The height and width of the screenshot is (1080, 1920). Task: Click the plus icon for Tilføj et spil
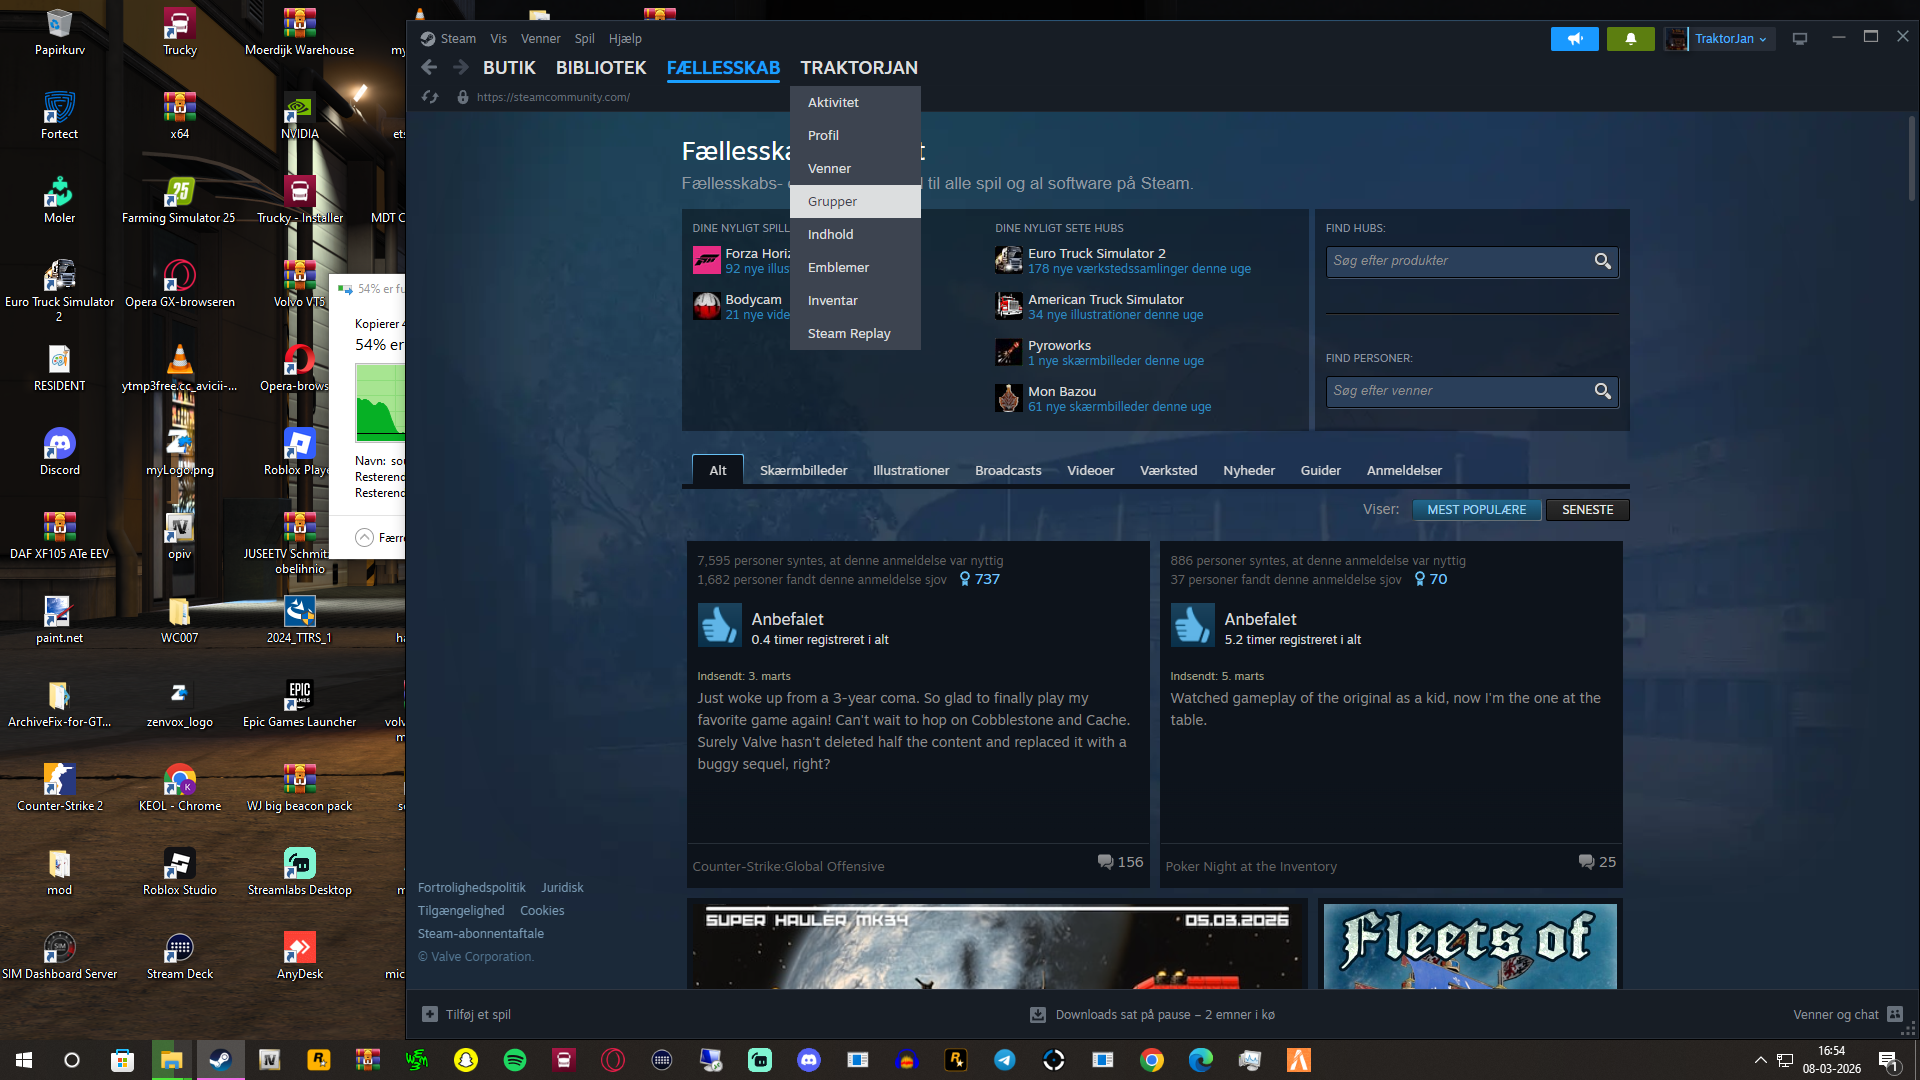(x=430, y=1014)
